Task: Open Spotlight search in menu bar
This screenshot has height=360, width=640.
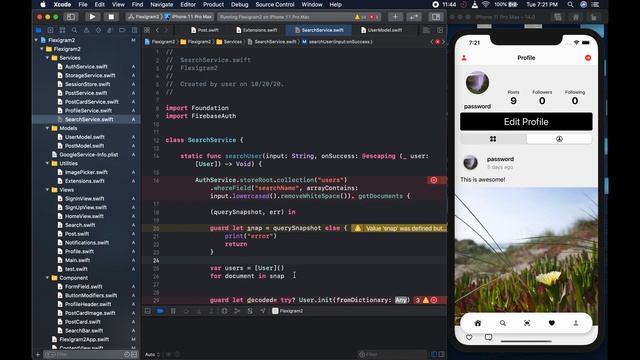Action: click(570, 4)
